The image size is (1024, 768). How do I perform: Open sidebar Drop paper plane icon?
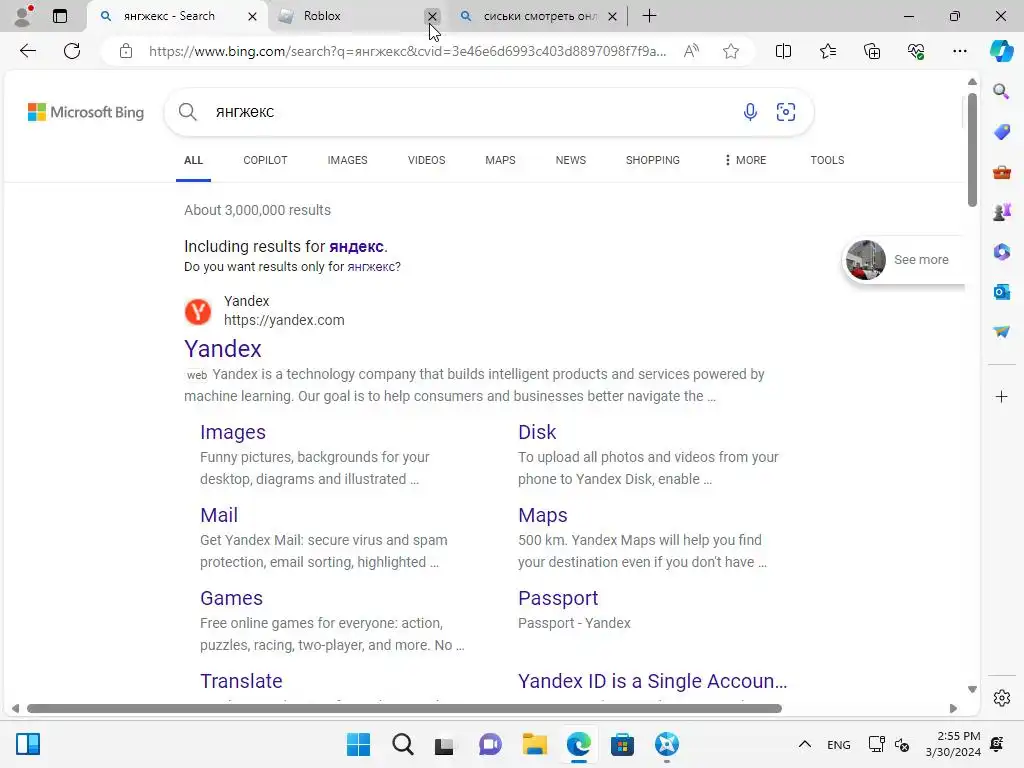(x=1002, y=332)
